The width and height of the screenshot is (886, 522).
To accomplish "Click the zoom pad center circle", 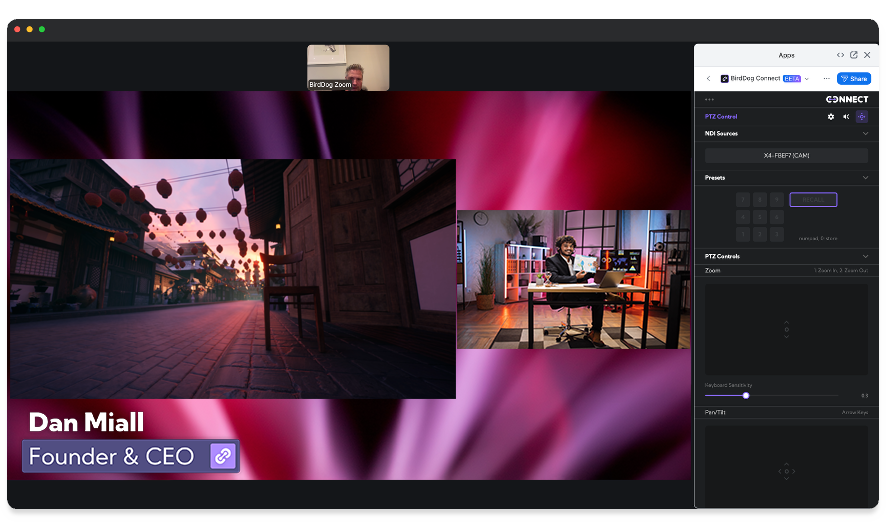I will [786, 329].
